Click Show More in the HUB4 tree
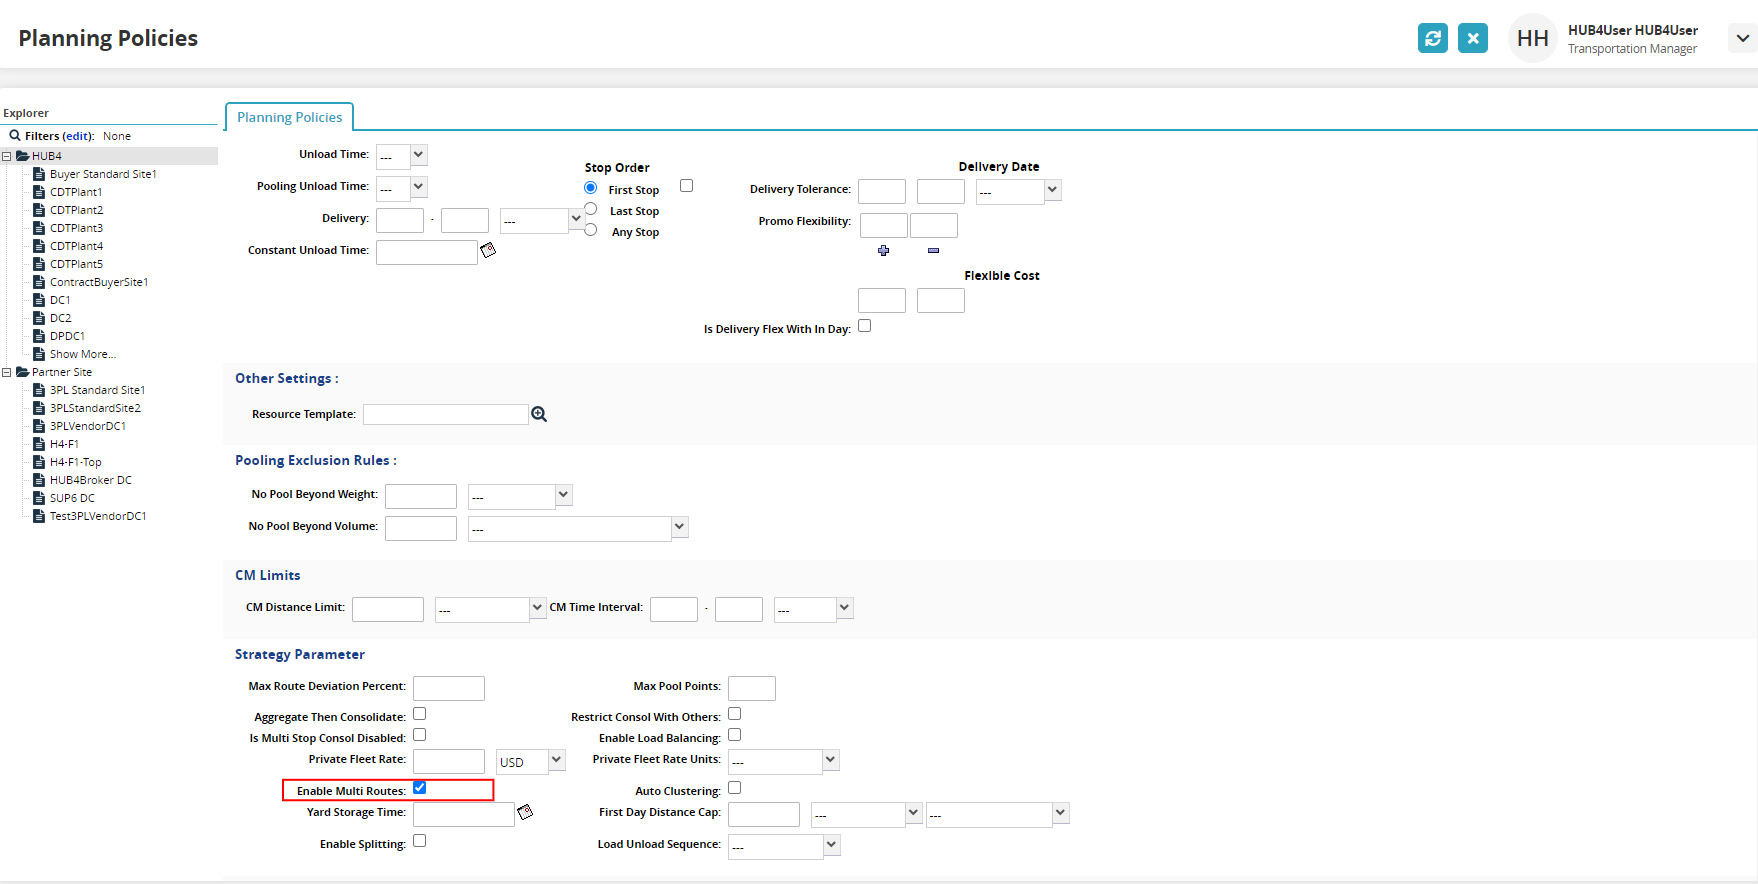 (82, 354)
